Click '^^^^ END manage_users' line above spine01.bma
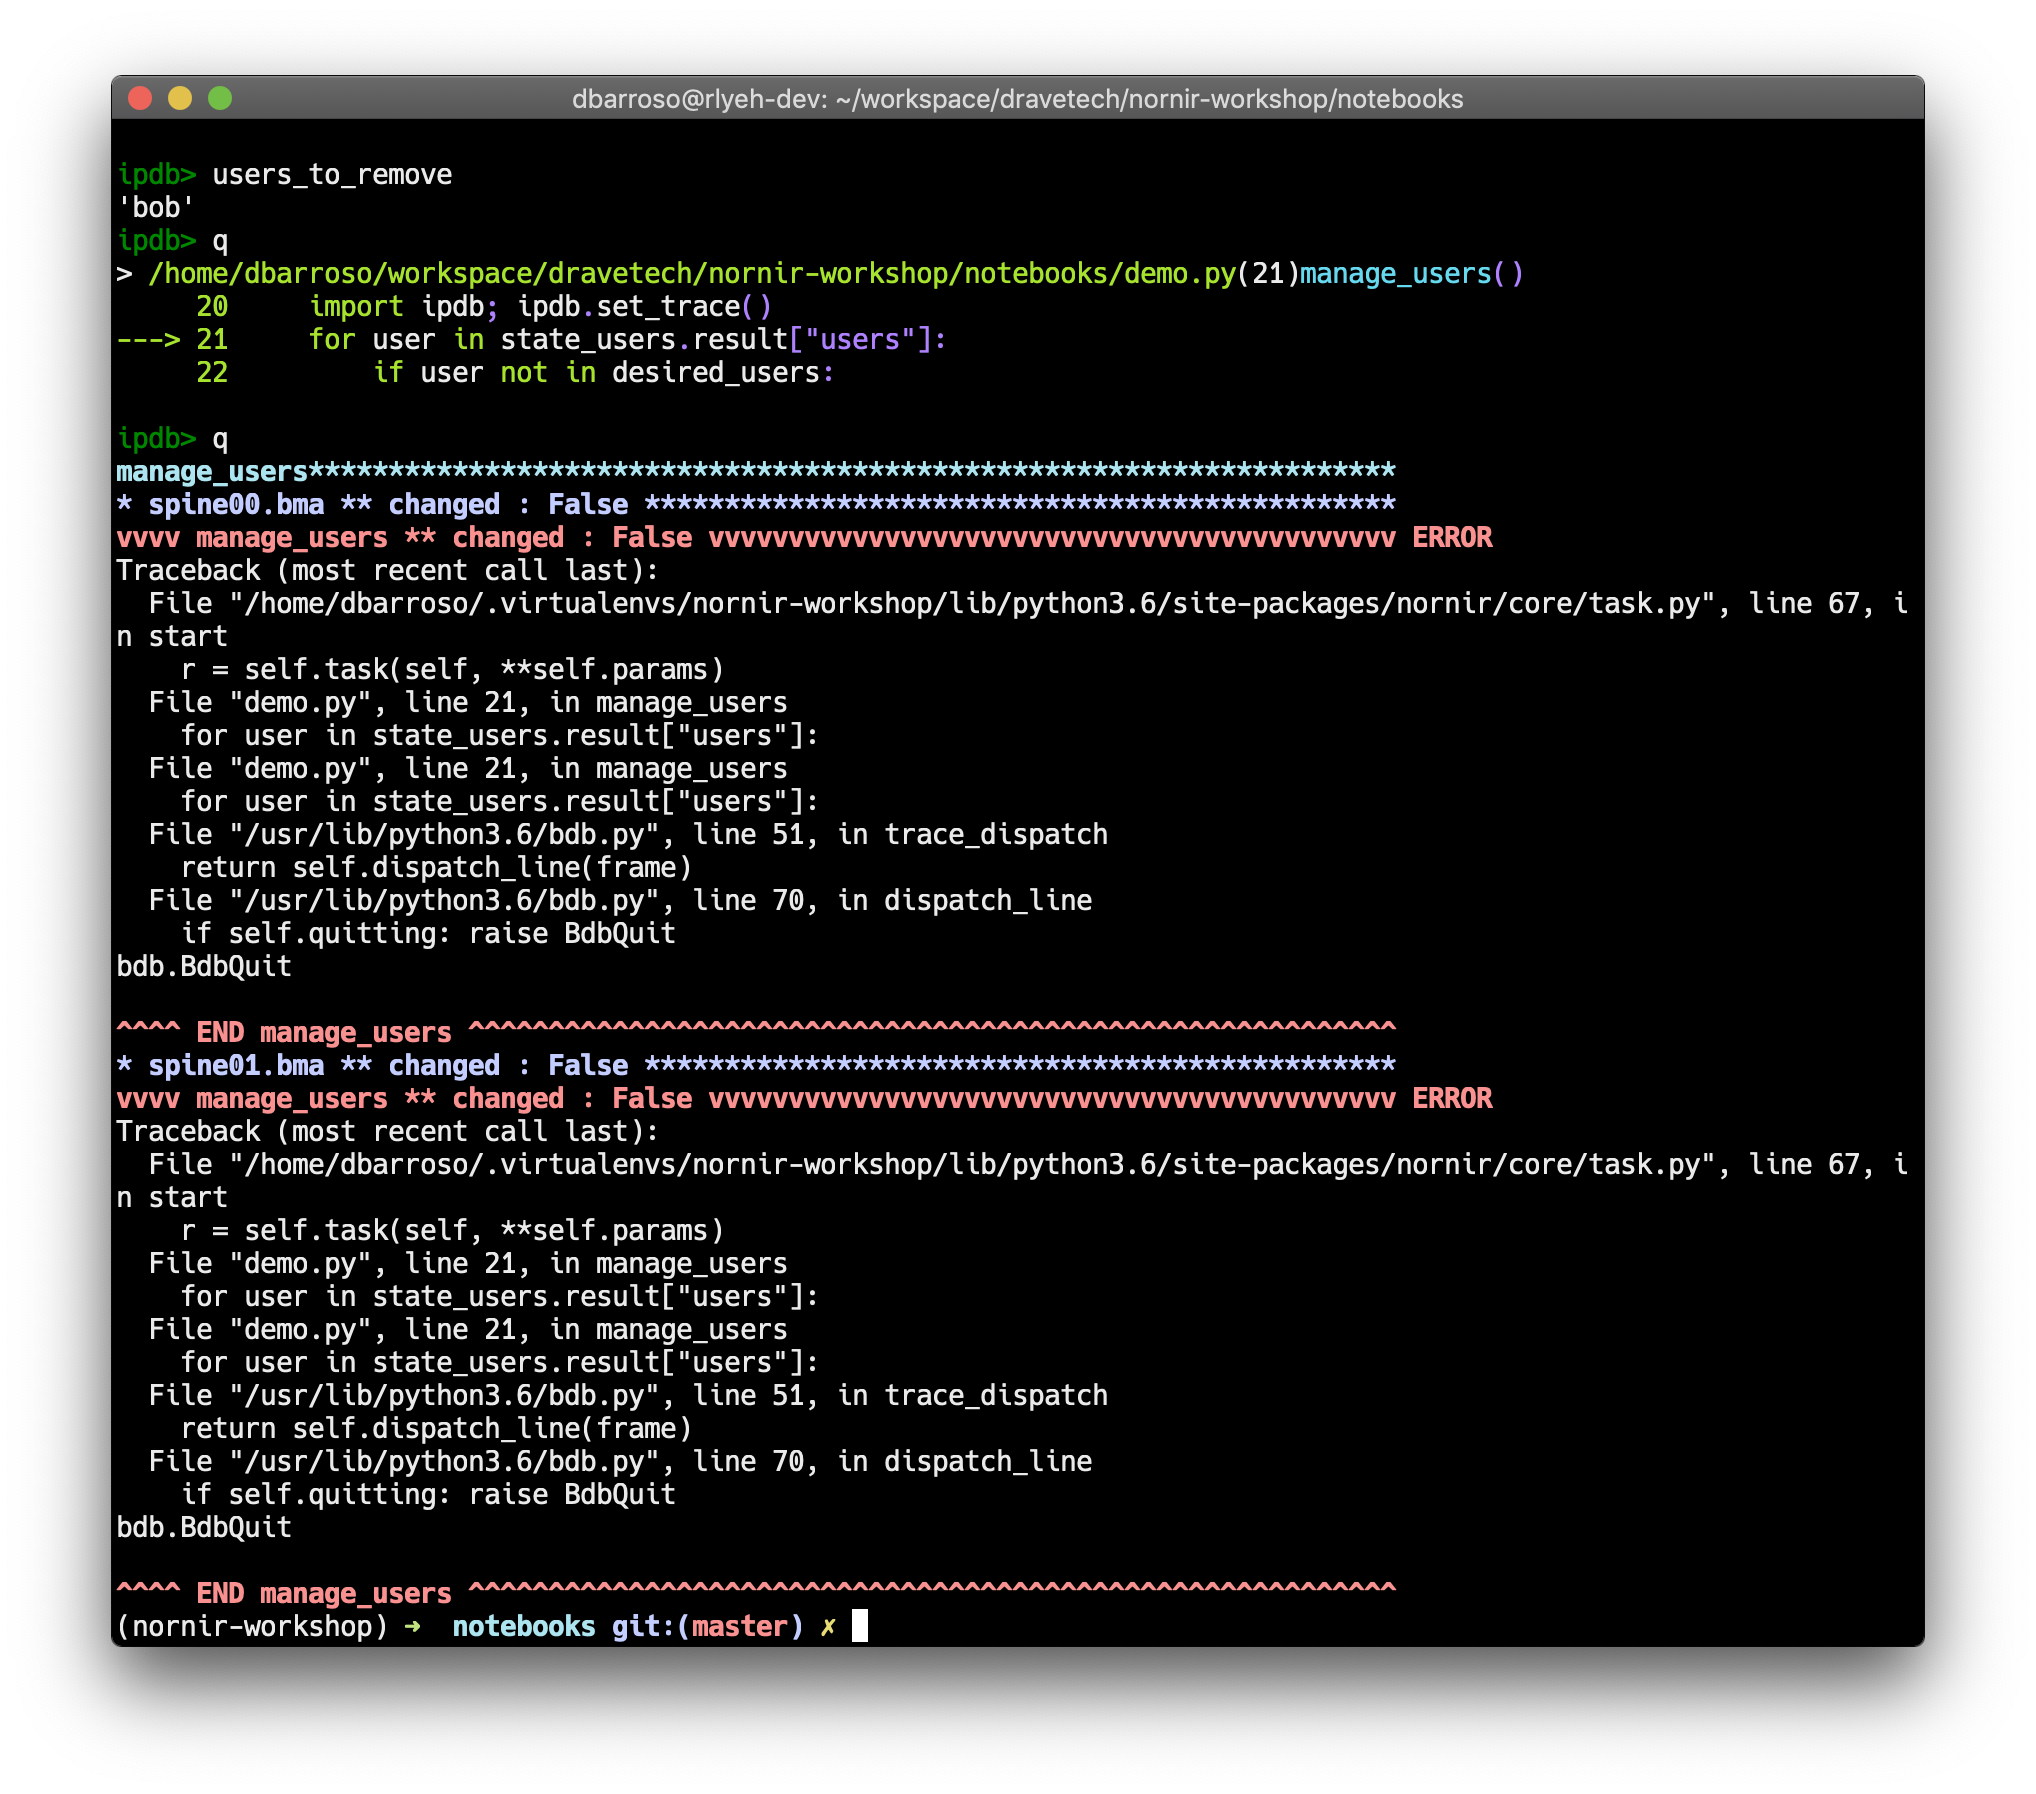Screen dimensions: 2036x1794 point(756,1032)
